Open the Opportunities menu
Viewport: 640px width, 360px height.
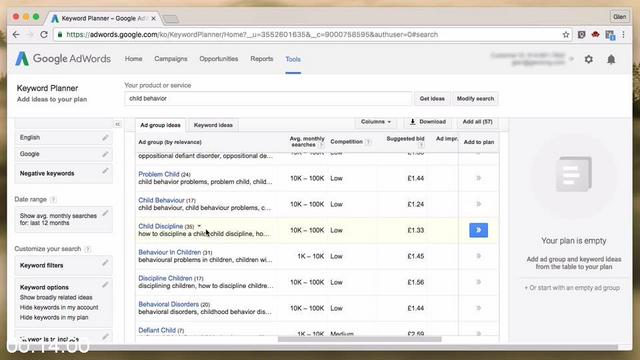click(x=218, y=59)
